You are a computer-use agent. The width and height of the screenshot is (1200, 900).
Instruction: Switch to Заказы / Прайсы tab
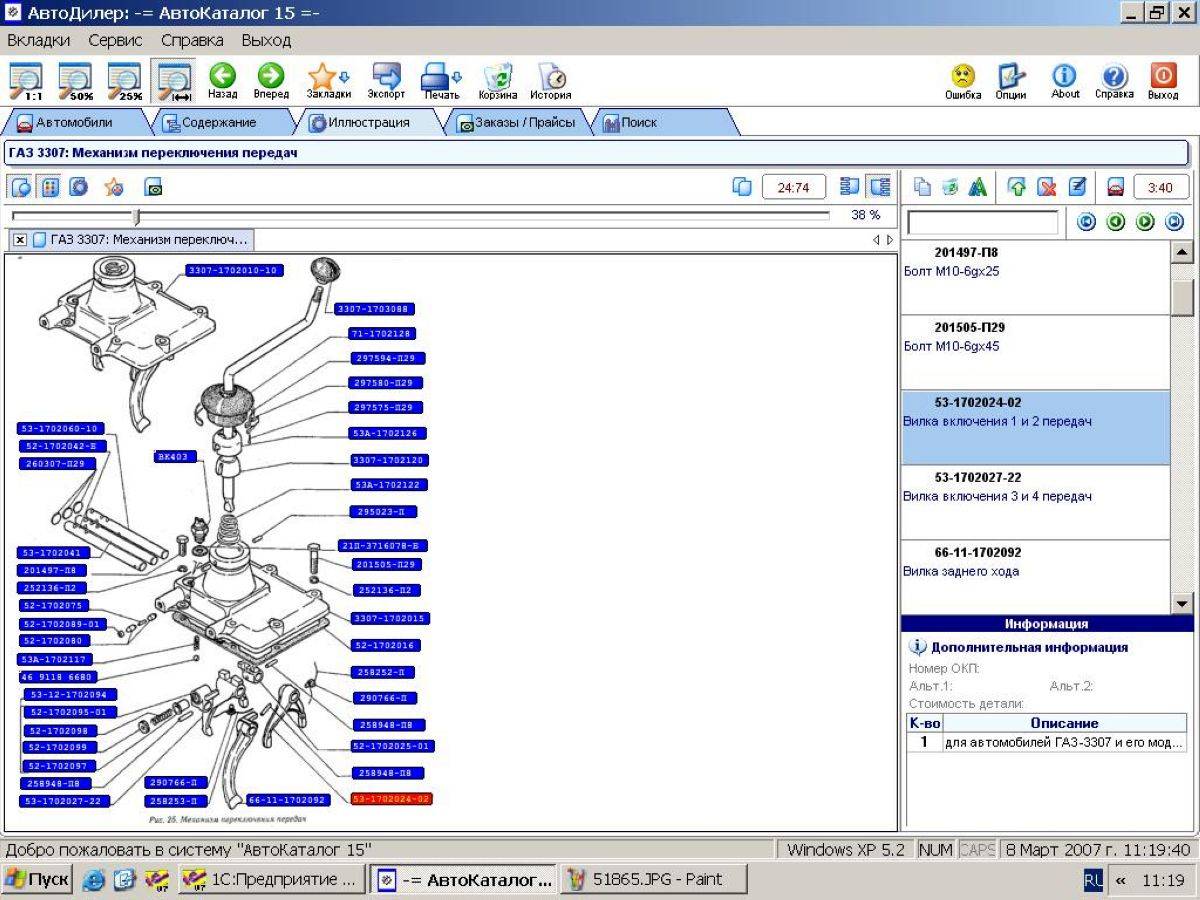click(515, 123)
